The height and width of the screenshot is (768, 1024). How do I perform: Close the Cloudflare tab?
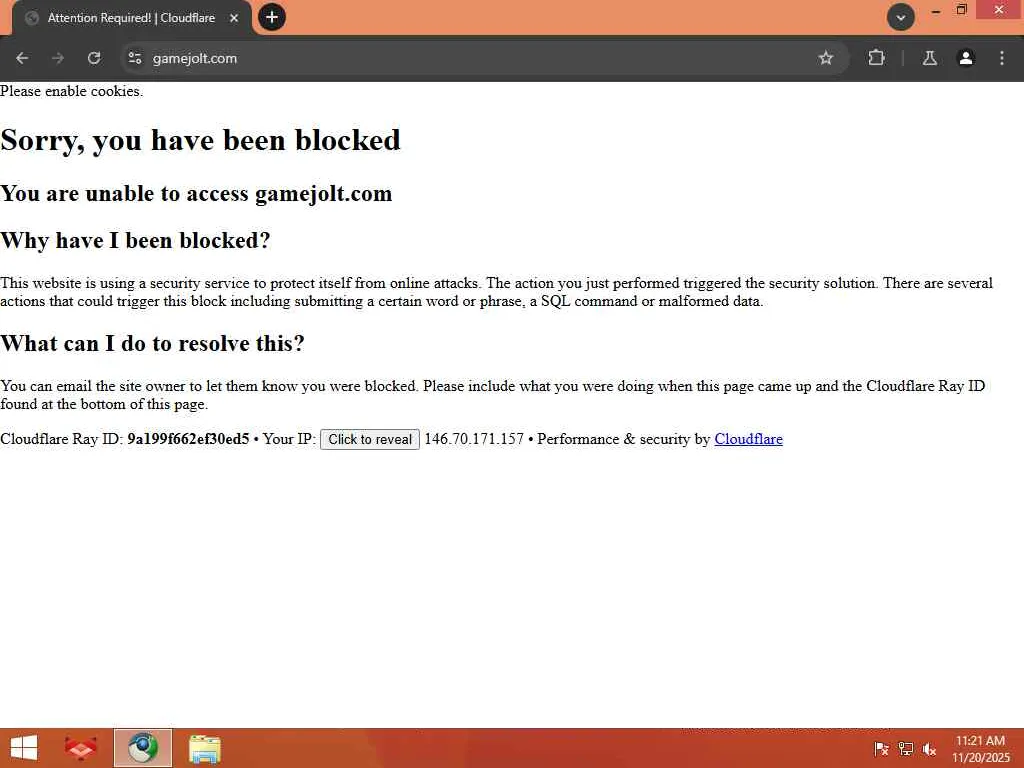(234, 18)
